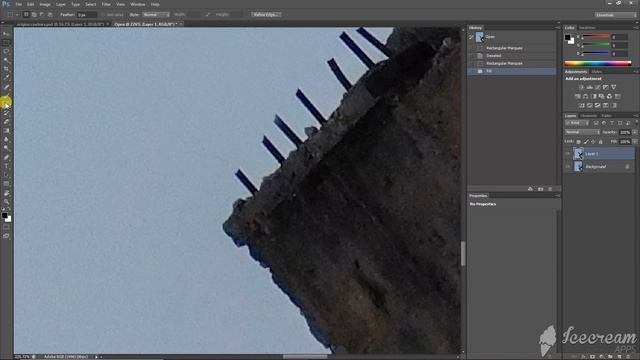Viewport: 640px width, 360px height.
Task: Add a Vibrance adjustment
Action: (613, 87)
